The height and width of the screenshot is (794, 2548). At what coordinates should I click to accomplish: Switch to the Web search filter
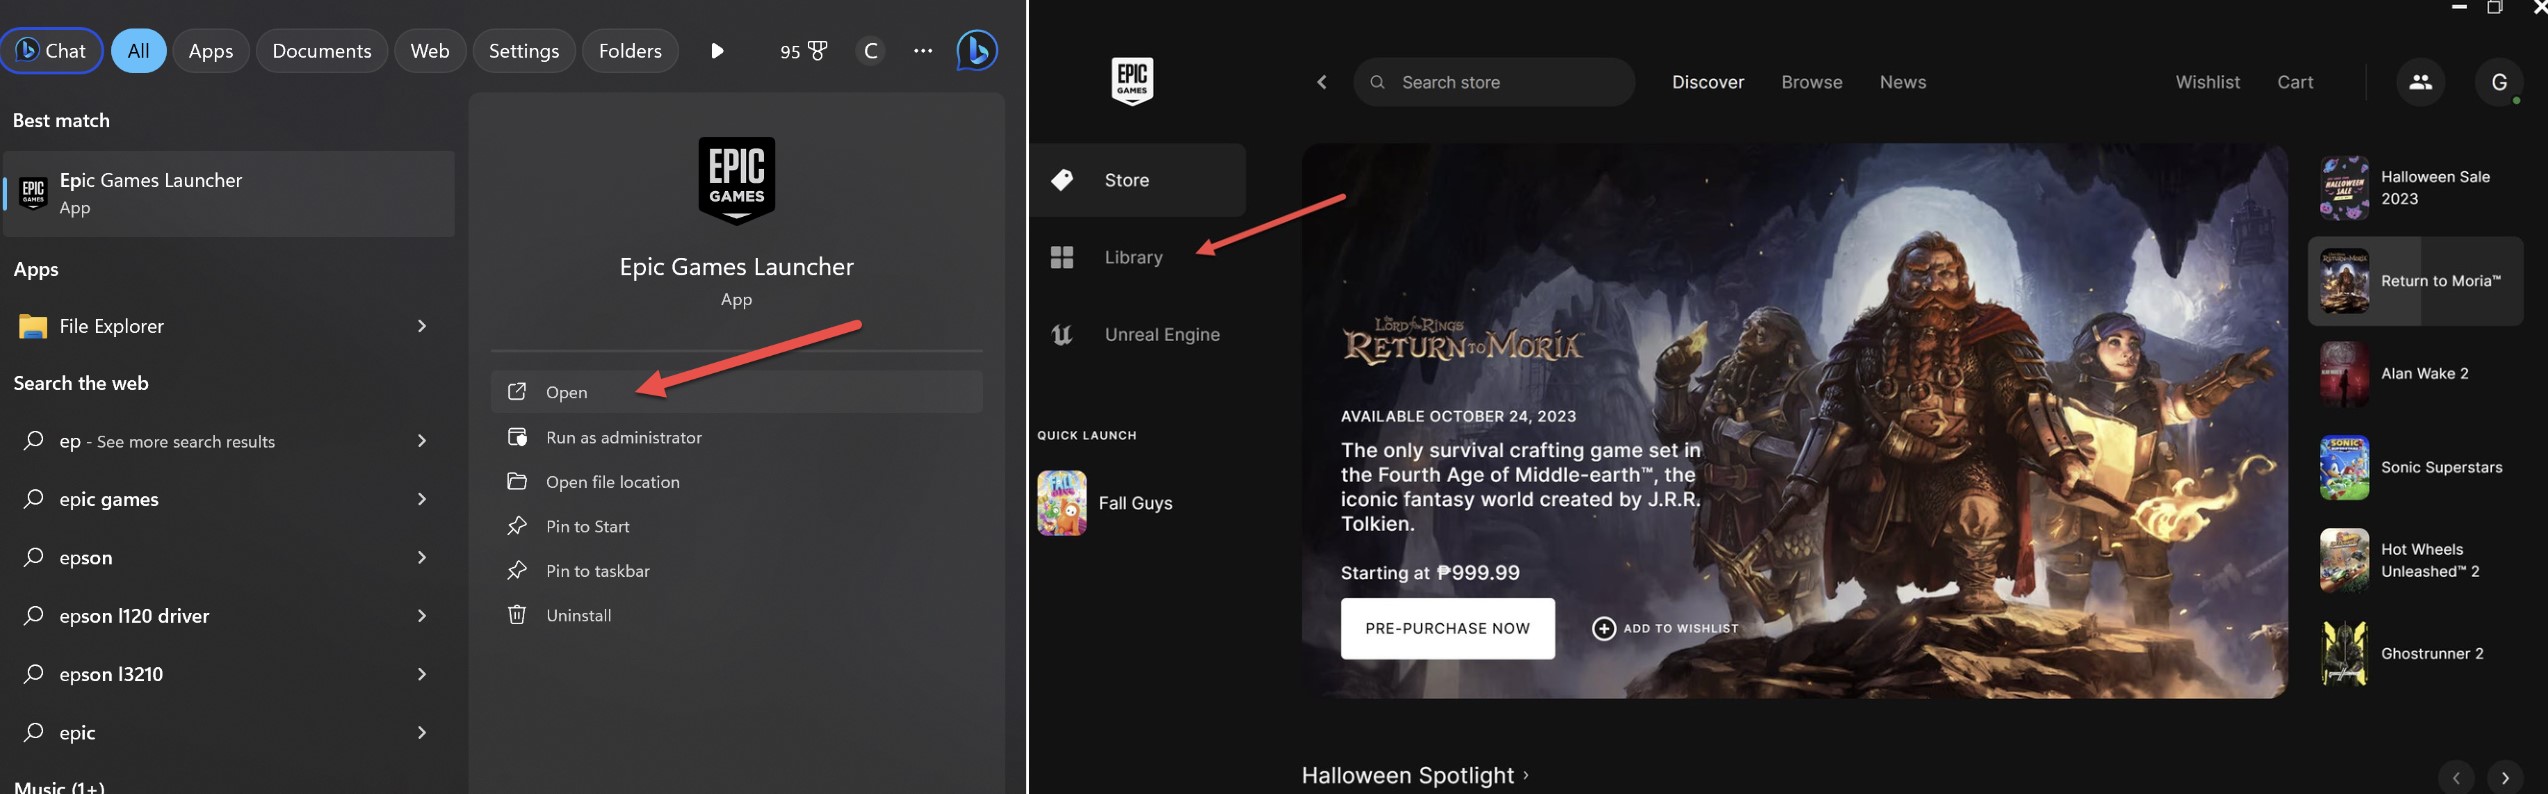coord(429,51)
